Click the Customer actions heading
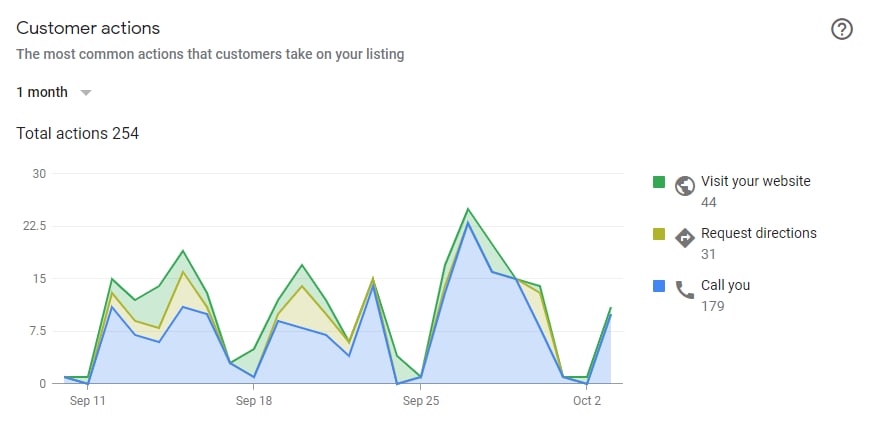Screen dimensions: 873x426 pos(88,28)
